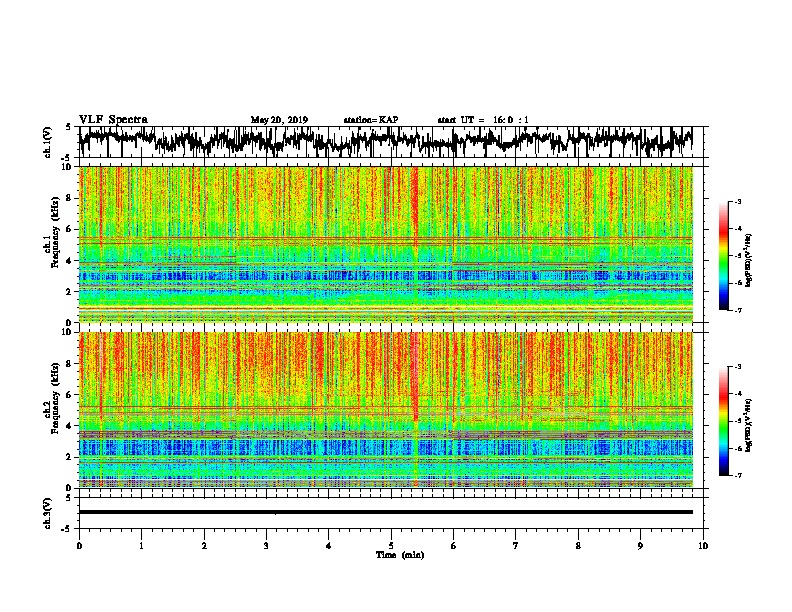Click time axis tick label 2
Screen dimensions: 792x612
(204, 546)
